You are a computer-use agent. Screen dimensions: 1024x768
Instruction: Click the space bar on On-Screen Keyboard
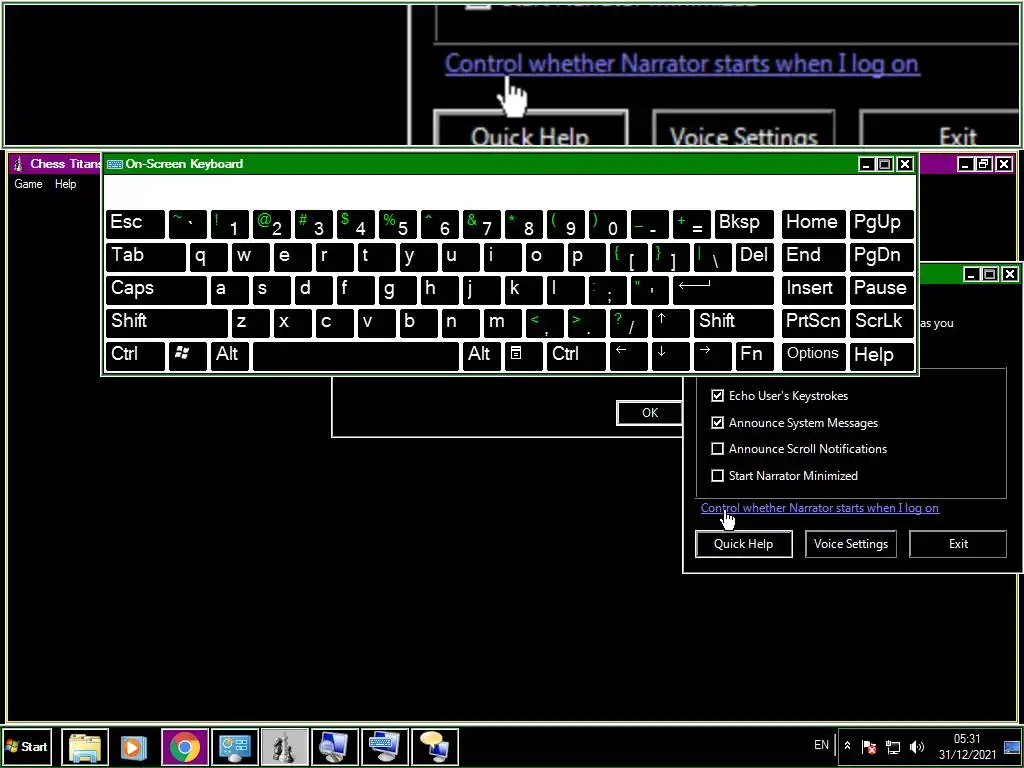pyautogui.click(x=356, y=355)
